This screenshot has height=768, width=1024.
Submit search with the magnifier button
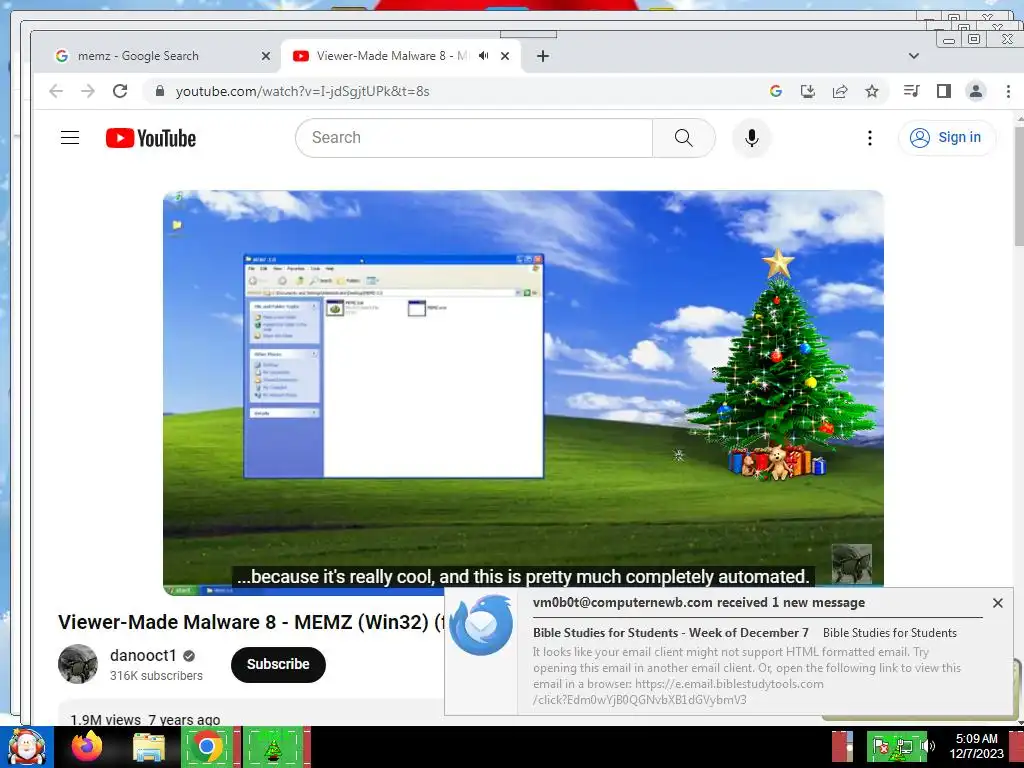(x=684, y=138)
